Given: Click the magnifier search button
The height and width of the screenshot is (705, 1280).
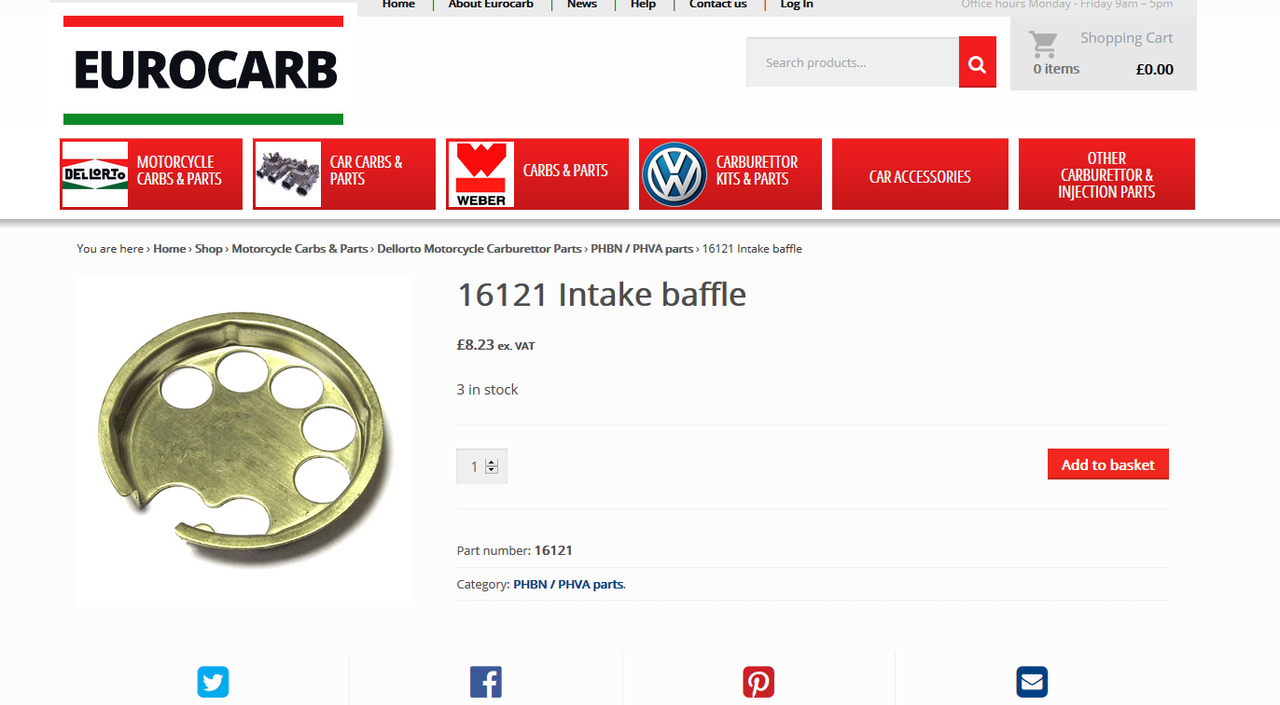Looking at the screenshot, I should coord(977,62).
